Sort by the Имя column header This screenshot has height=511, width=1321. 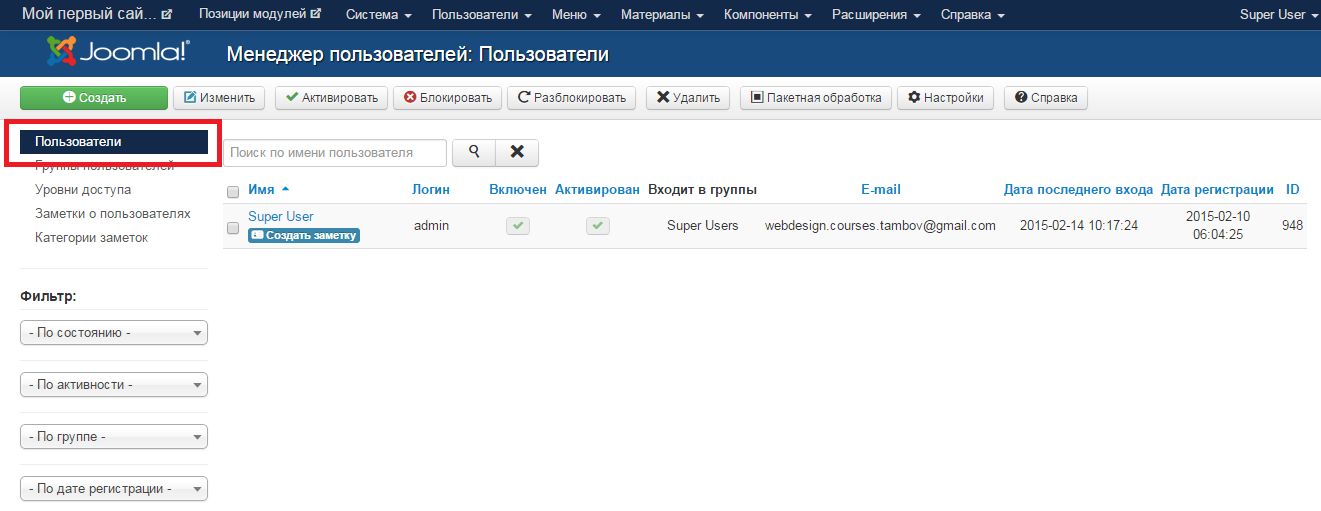[269, 189]
